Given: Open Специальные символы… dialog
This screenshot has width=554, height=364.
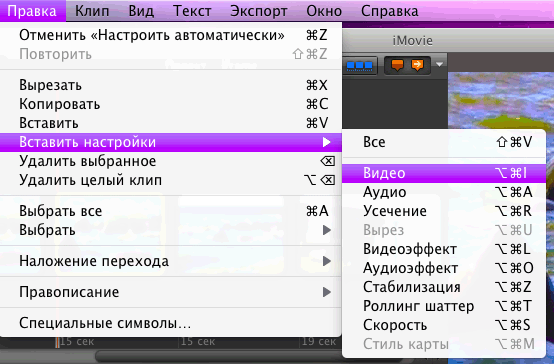Looking at the screenshot, I should click(x=171, y=323).
